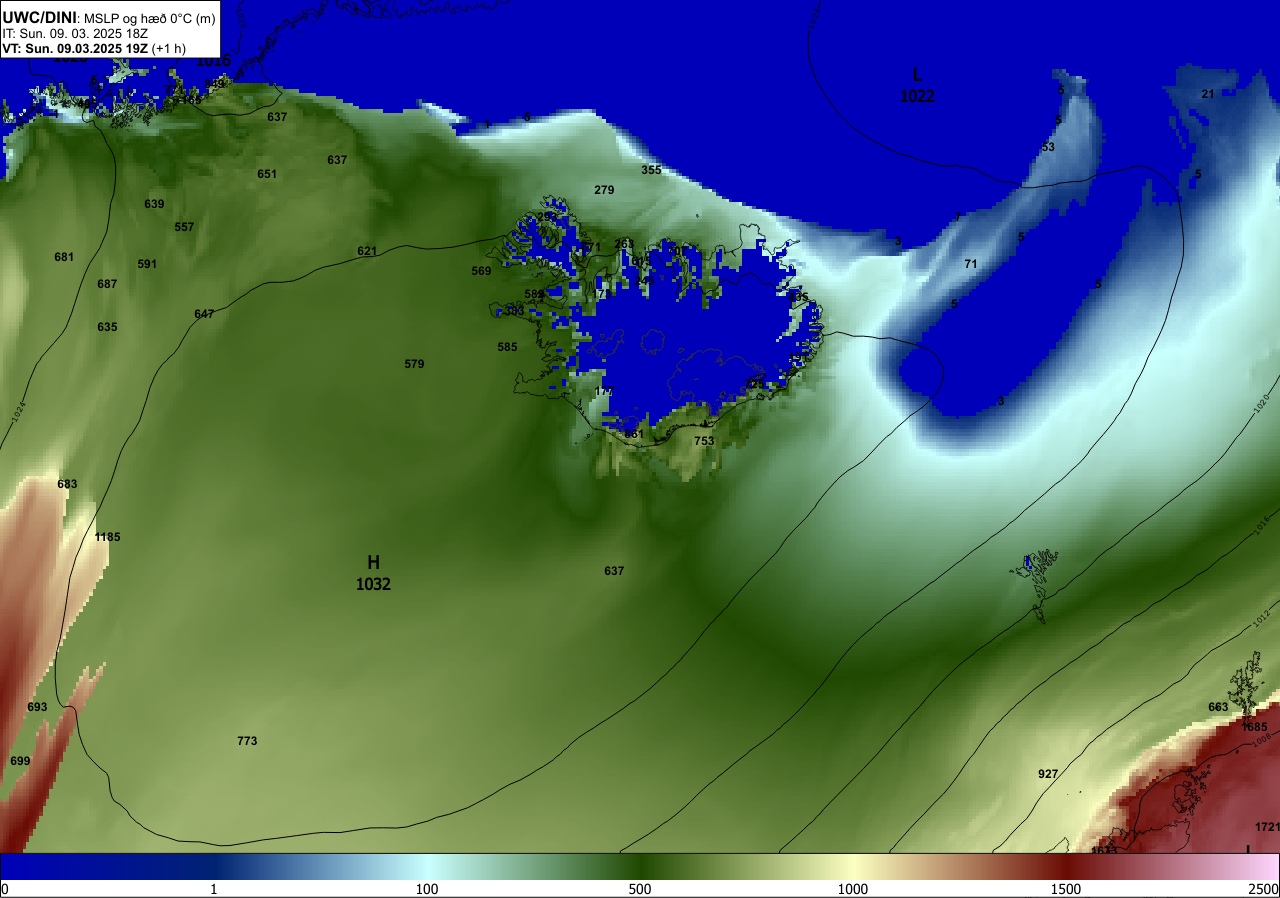The height and width of the screenshot is (898, 1280).
Task: Click the H 1032 high pressure marker
Action: click(373, 573)
